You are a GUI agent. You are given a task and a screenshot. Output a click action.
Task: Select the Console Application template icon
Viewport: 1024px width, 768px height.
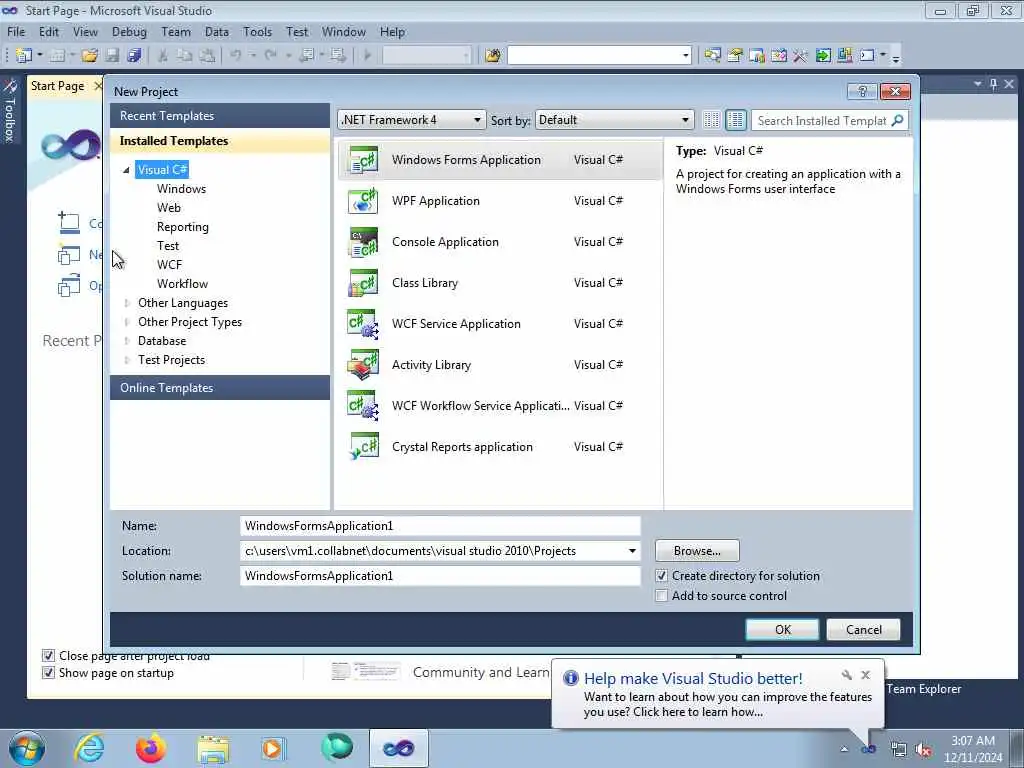coord(363,242)
